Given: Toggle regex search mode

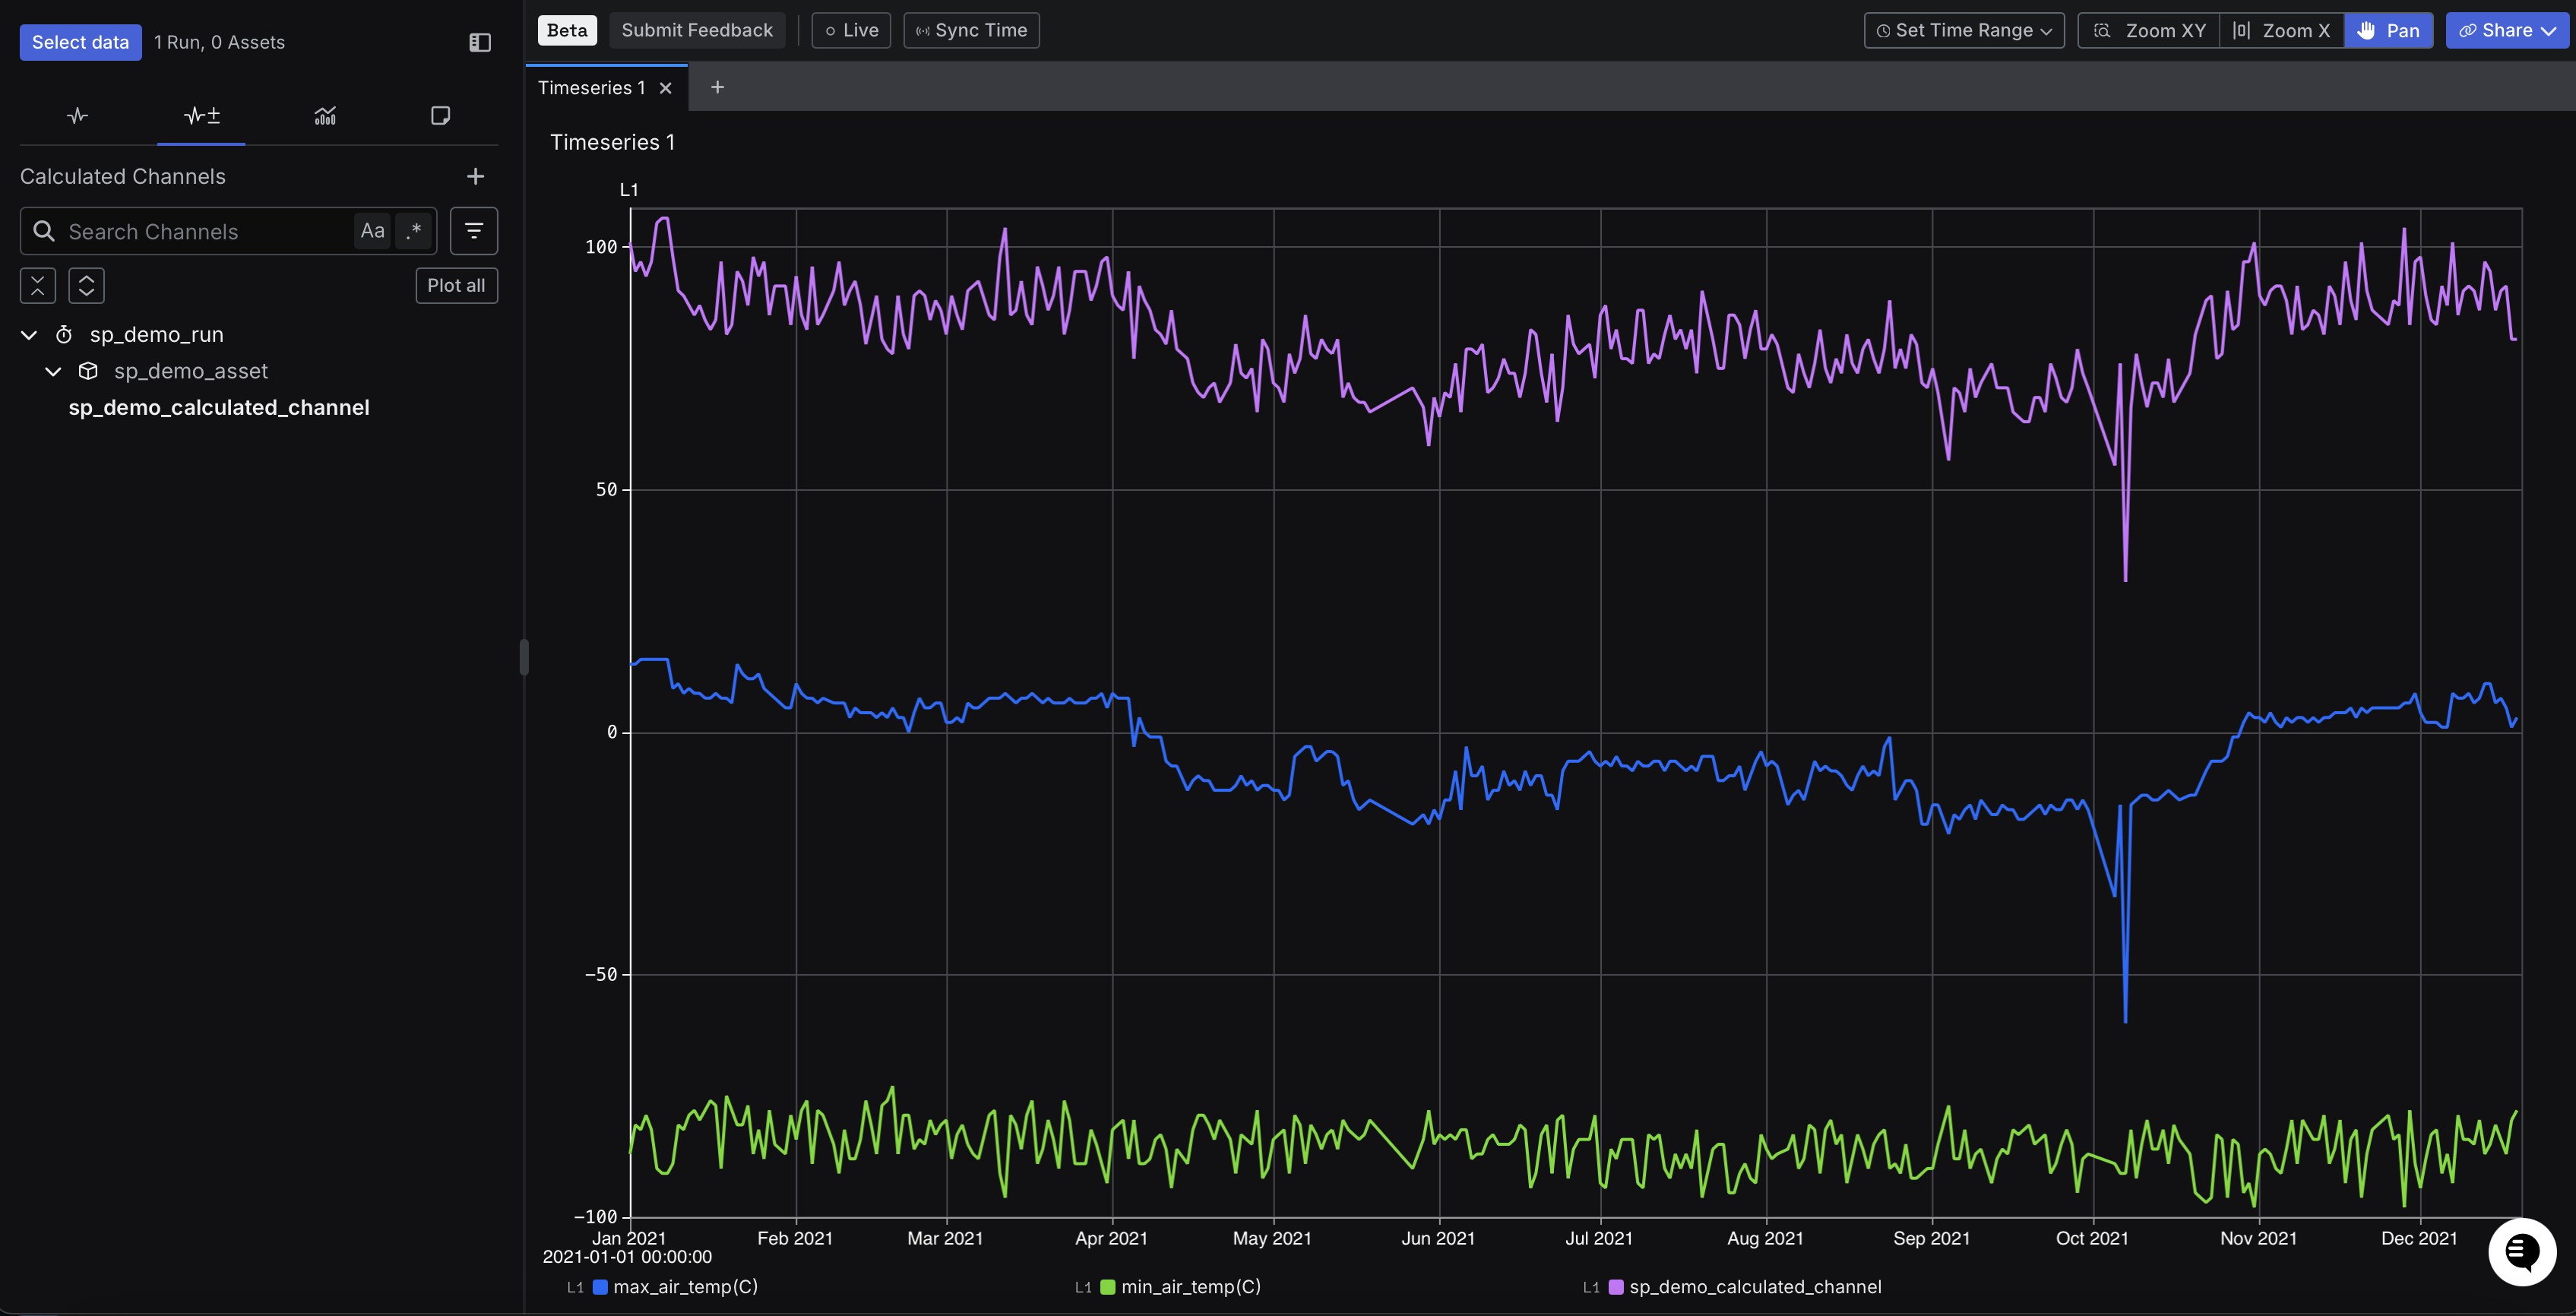Looking at the screenshot, I should point(414,231).
